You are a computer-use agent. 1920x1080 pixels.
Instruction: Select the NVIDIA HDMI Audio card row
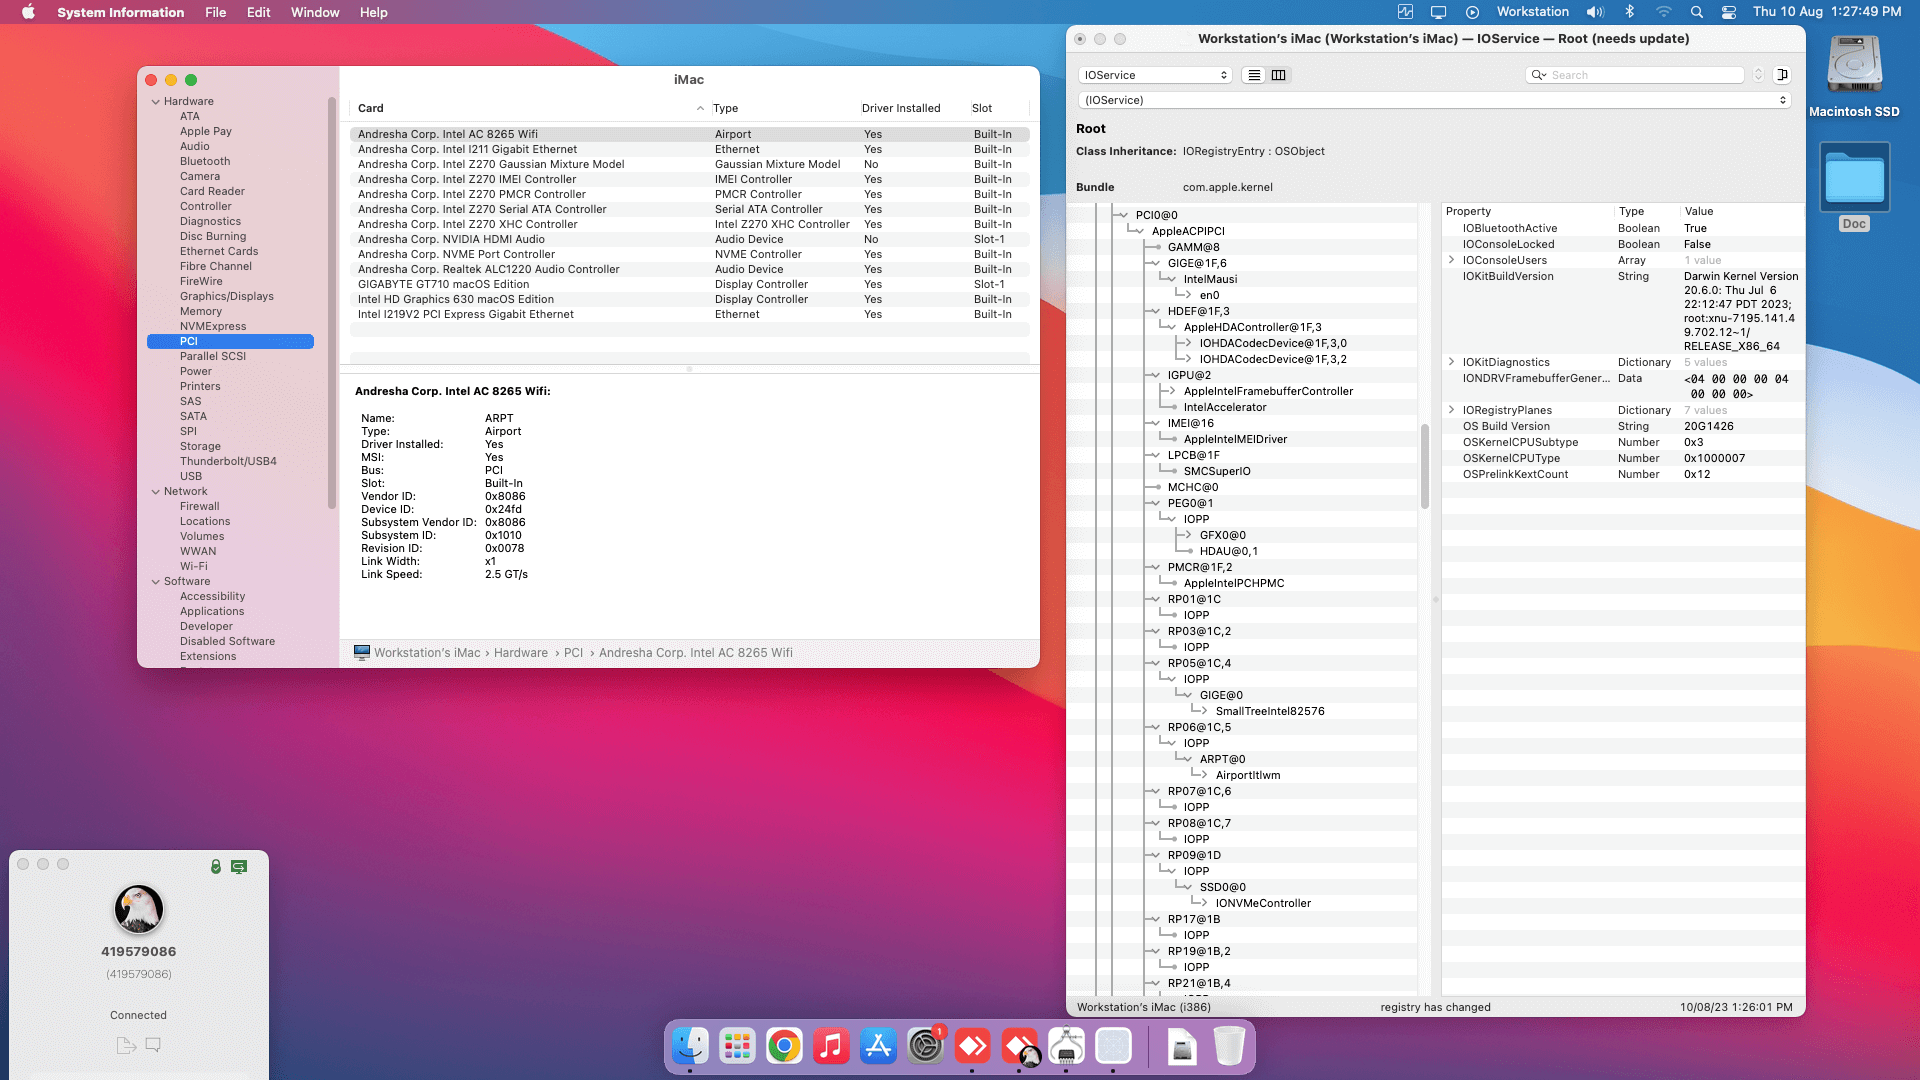690,239
